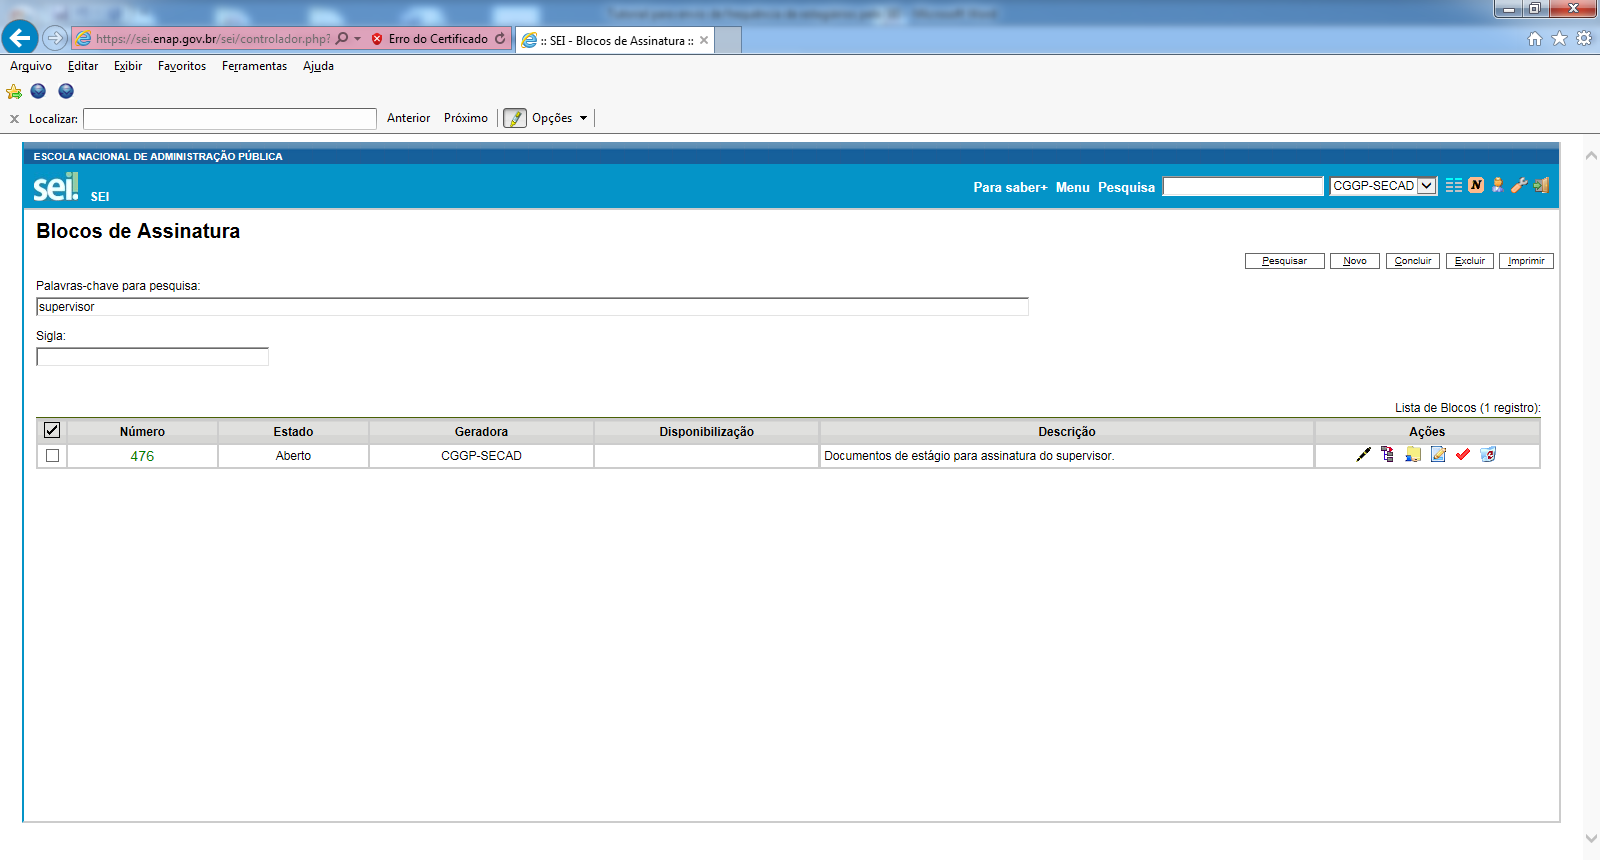Open the Editar menu

[83, 66]
